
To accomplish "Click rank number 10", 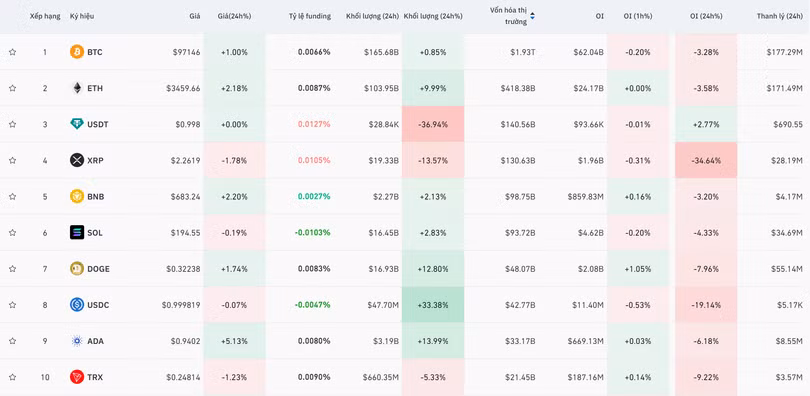I will (45, 377).
